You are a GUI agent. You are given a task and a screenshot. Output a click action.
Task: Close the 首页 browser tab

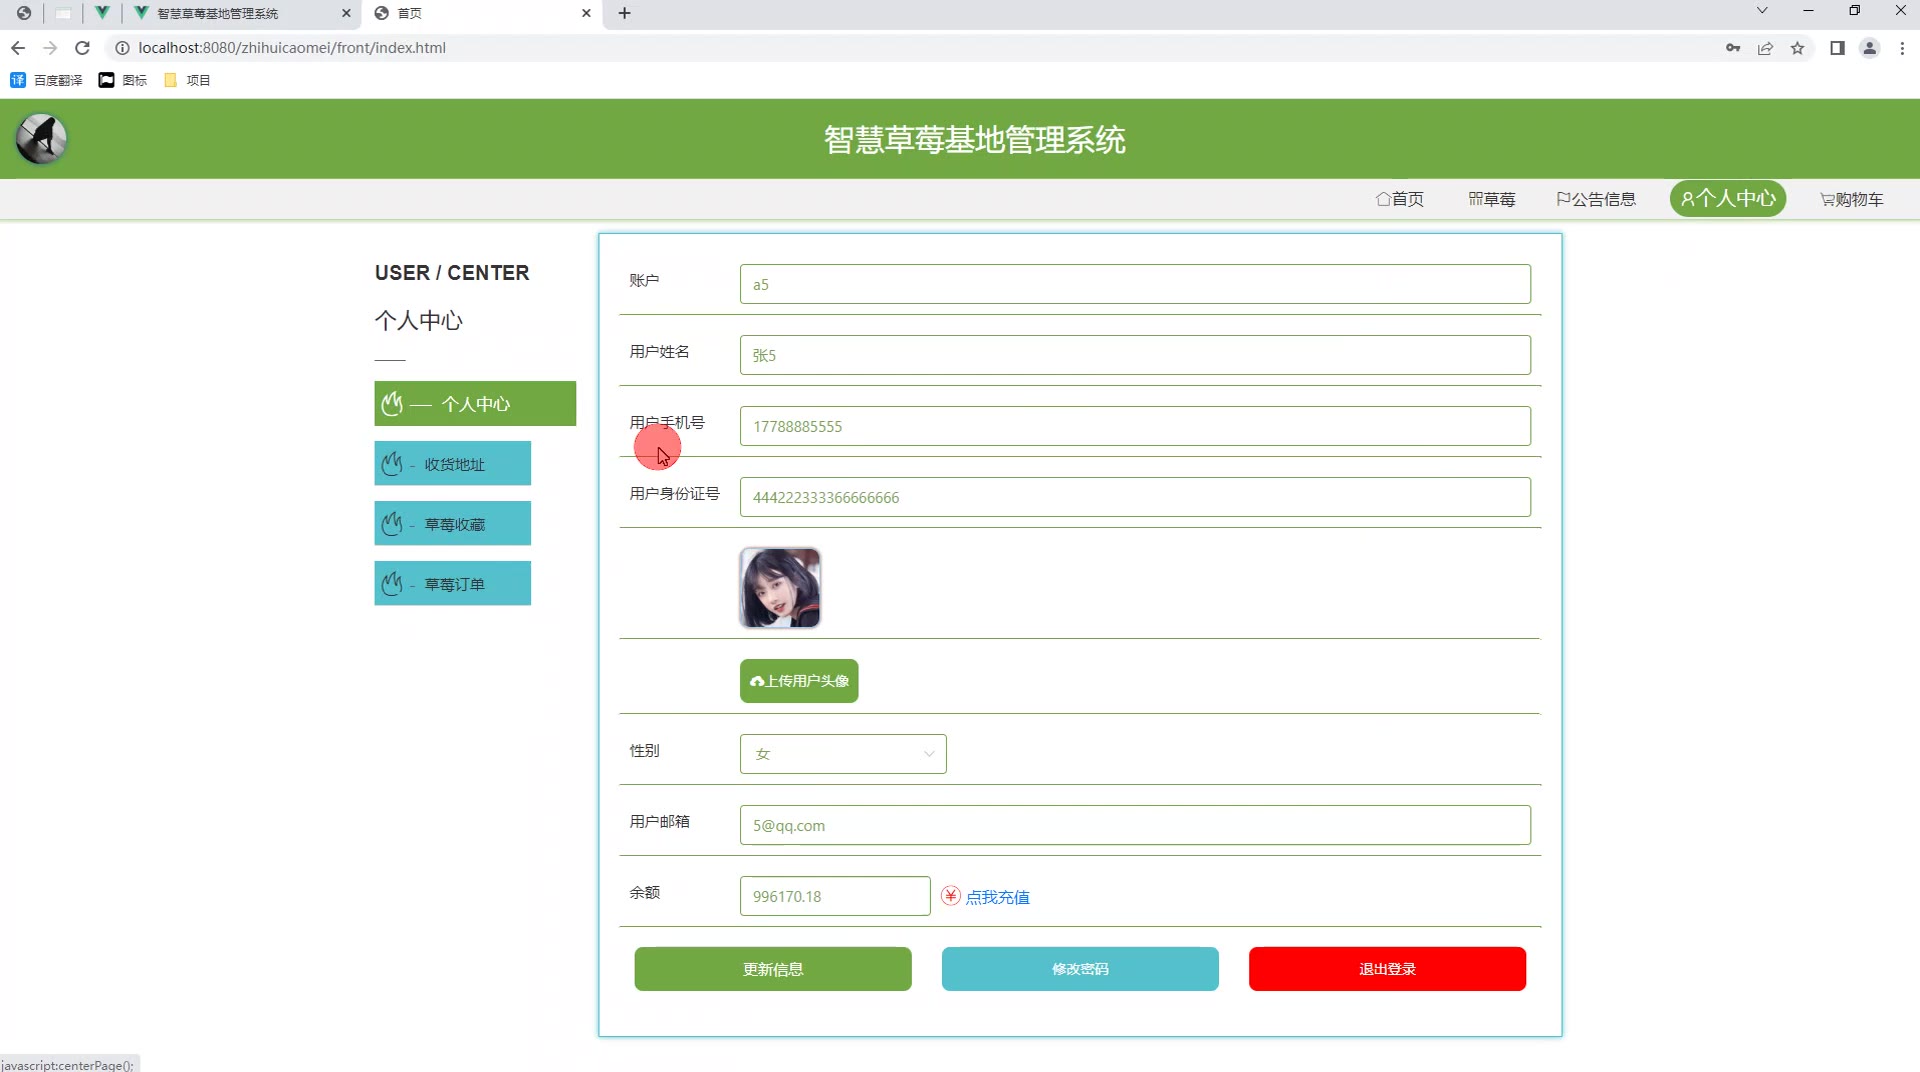click(x=586, y=13)
